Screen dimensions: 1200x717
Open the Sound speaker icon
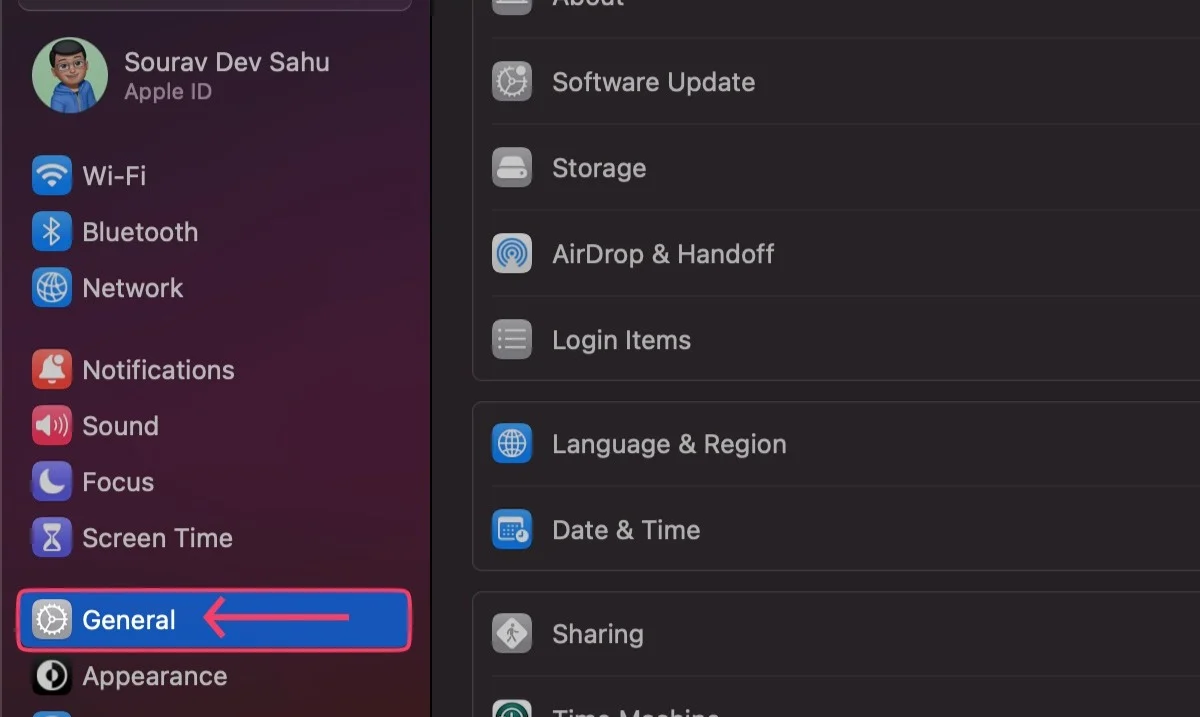(x=52, y=426)
